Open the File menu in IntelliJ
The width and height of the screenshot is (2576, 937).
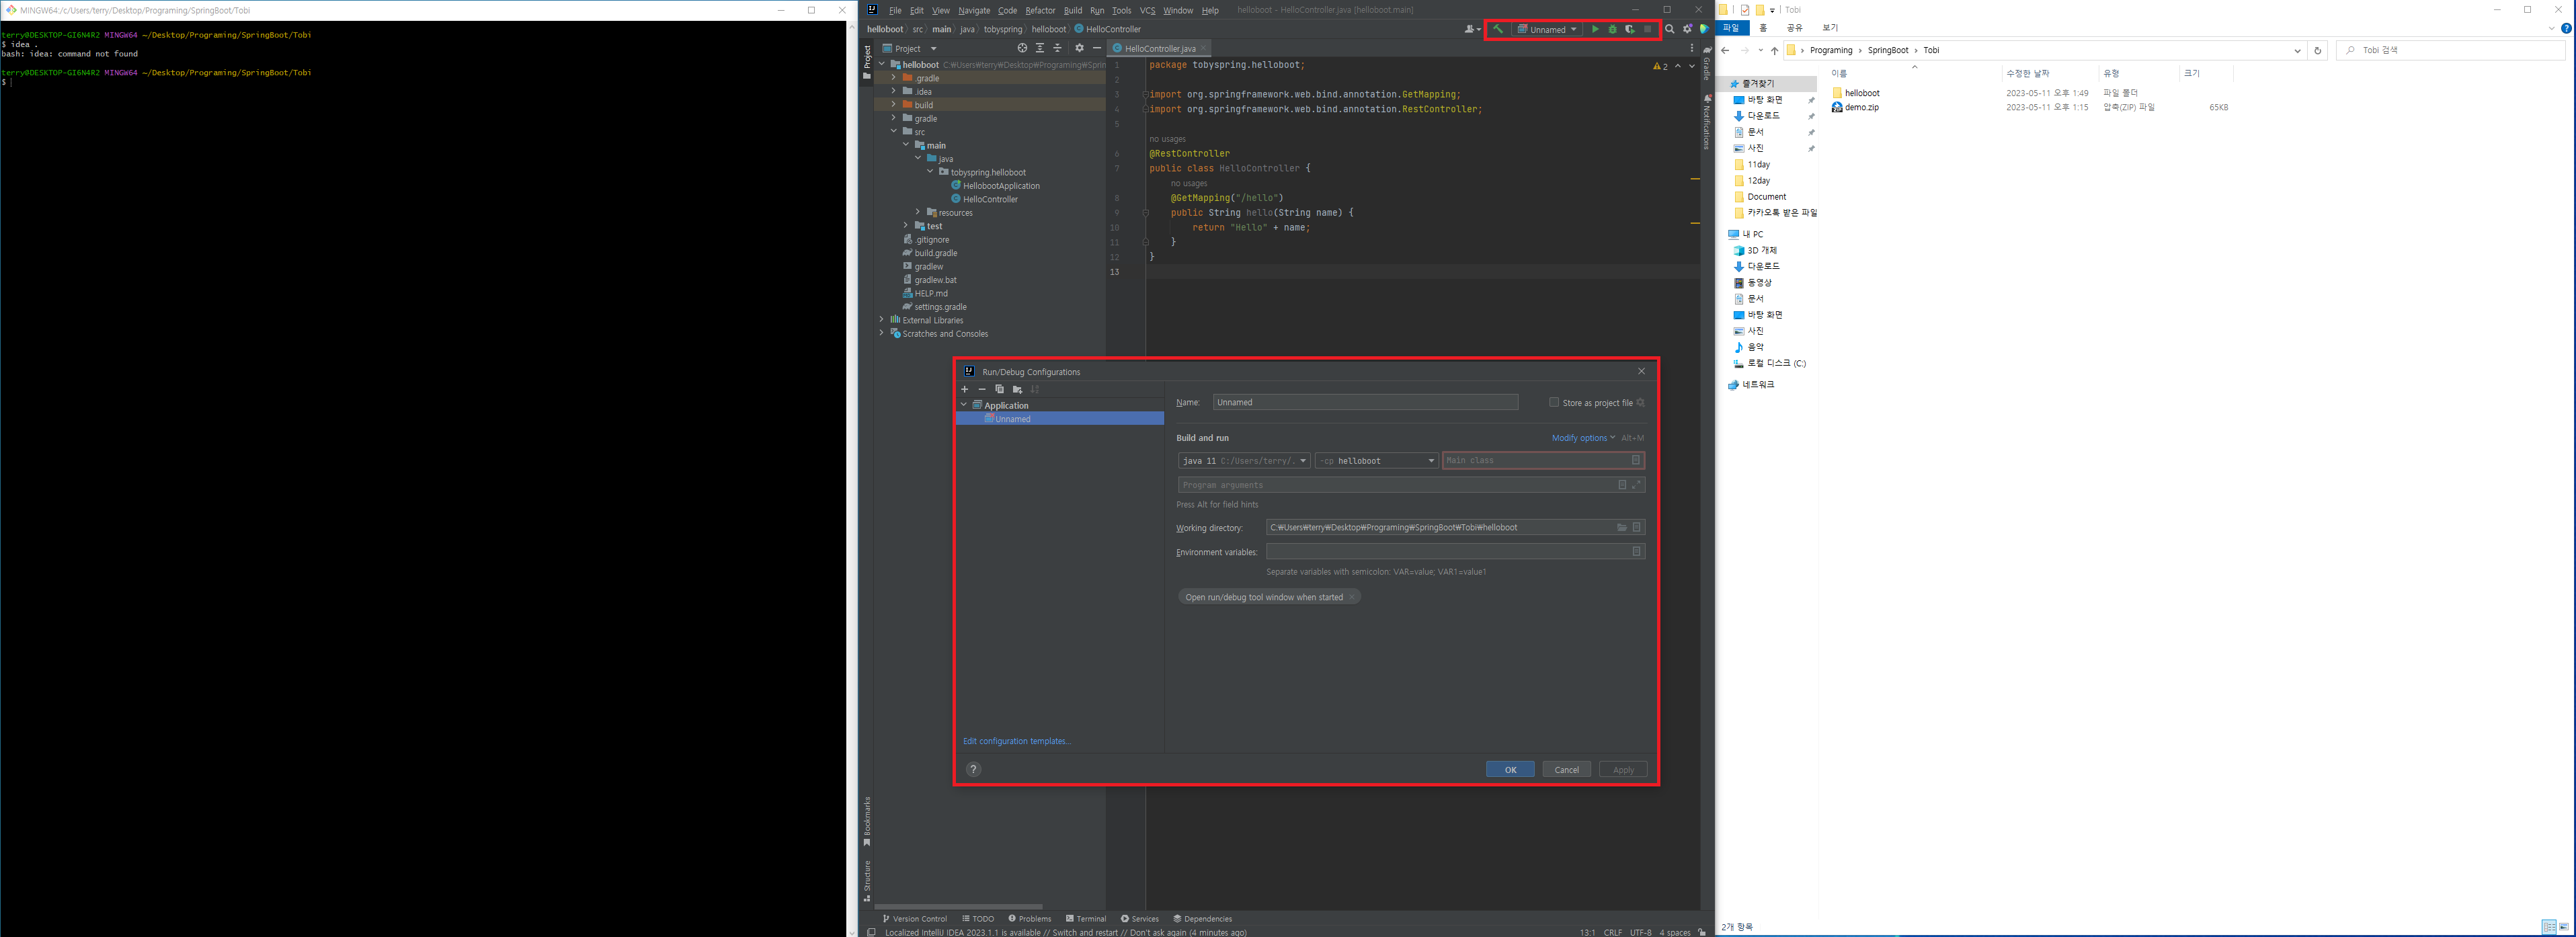(895, 10)
